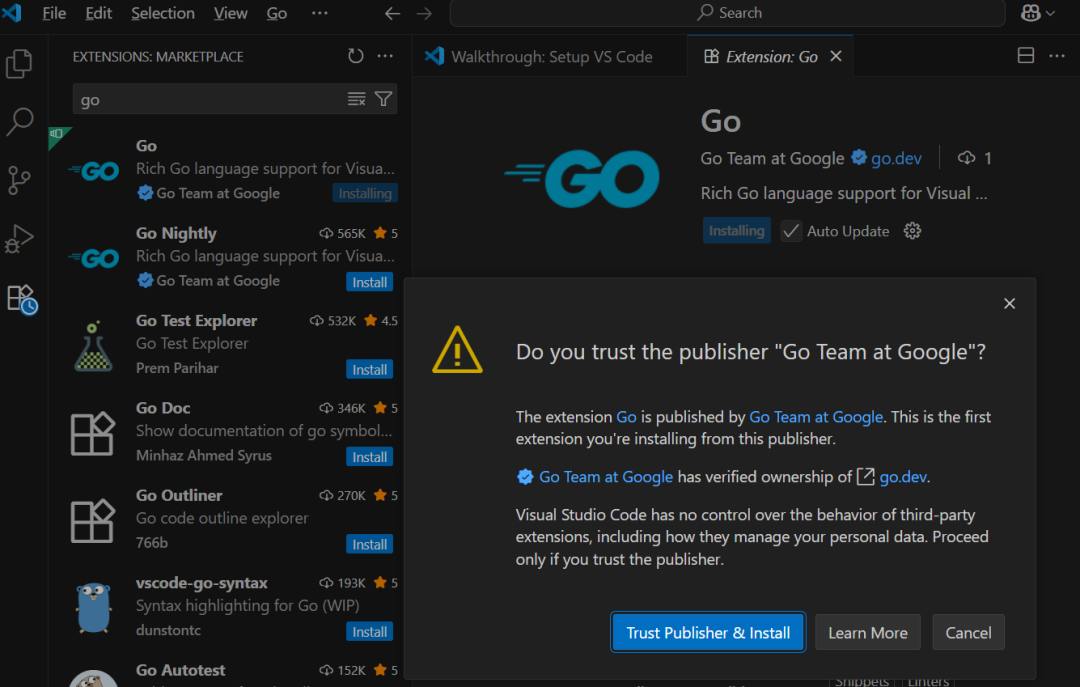Clear the extensions search results
The width and height of the screenshot is (1080, 687).
pos(356,99)
